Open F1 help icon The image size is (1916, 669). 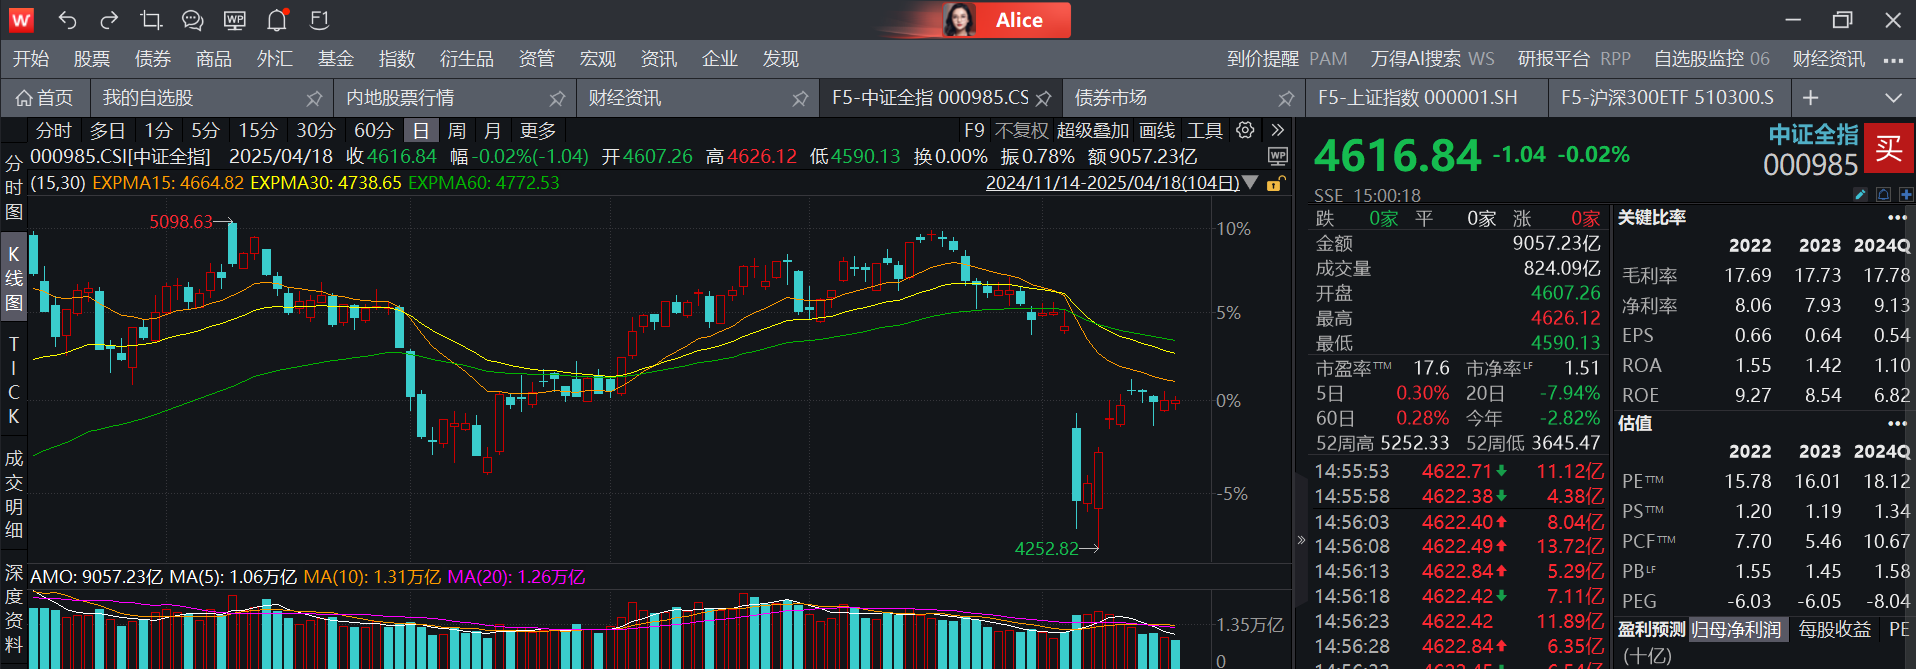tap(319, 20)
